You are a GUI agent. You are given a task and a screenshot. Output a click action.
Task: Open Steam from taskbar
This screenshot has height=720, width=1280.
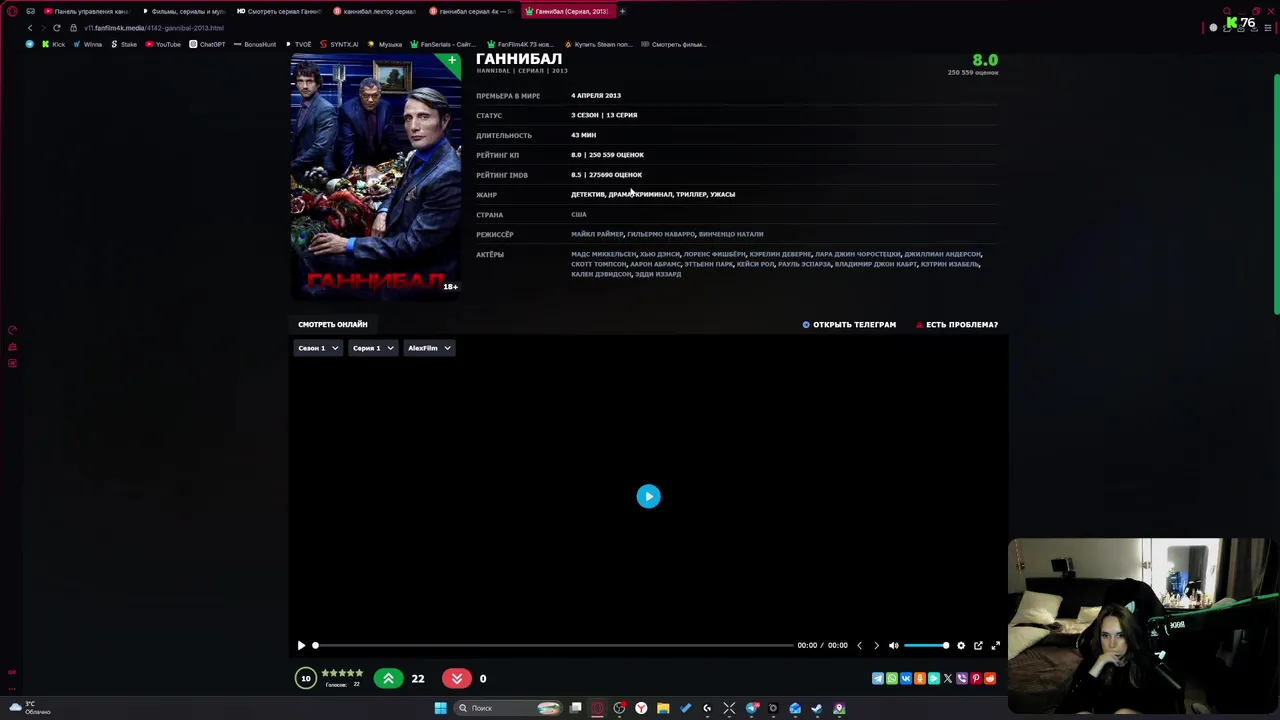tap(817, 708)
